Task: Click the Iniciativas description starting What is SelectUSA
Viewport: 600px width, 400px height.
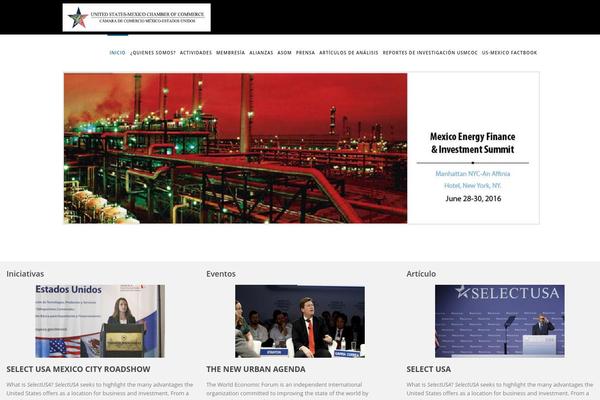Action: [99, 389]
